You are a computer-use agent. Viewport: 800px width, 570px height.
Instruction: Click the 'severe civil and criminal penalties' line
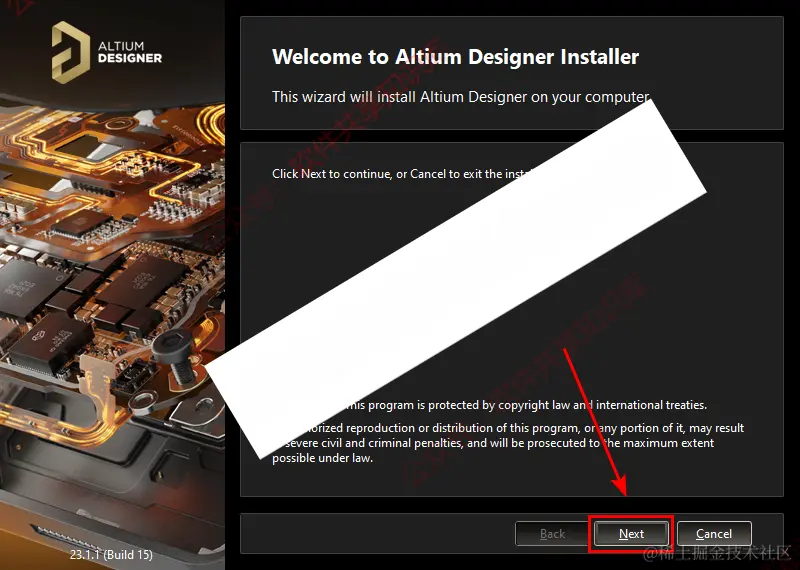498,443
